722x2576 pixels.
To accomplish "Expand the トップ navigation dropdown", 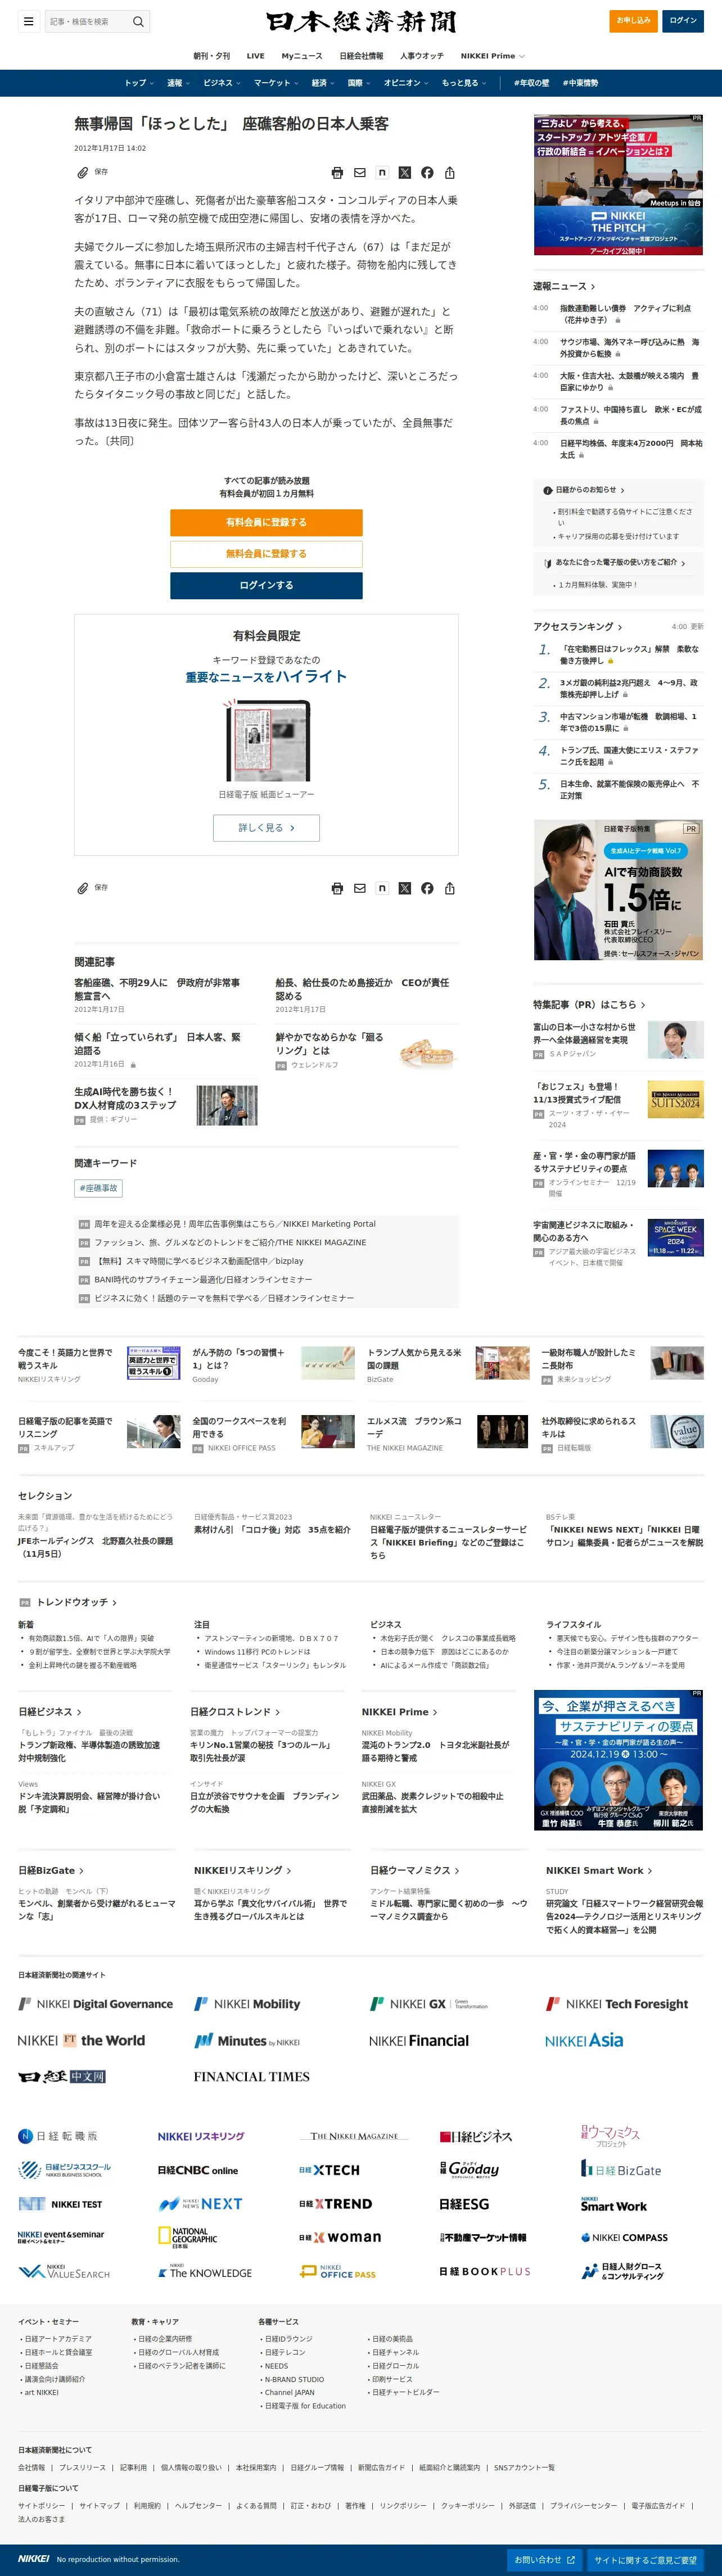I will [x=139, y=83].
